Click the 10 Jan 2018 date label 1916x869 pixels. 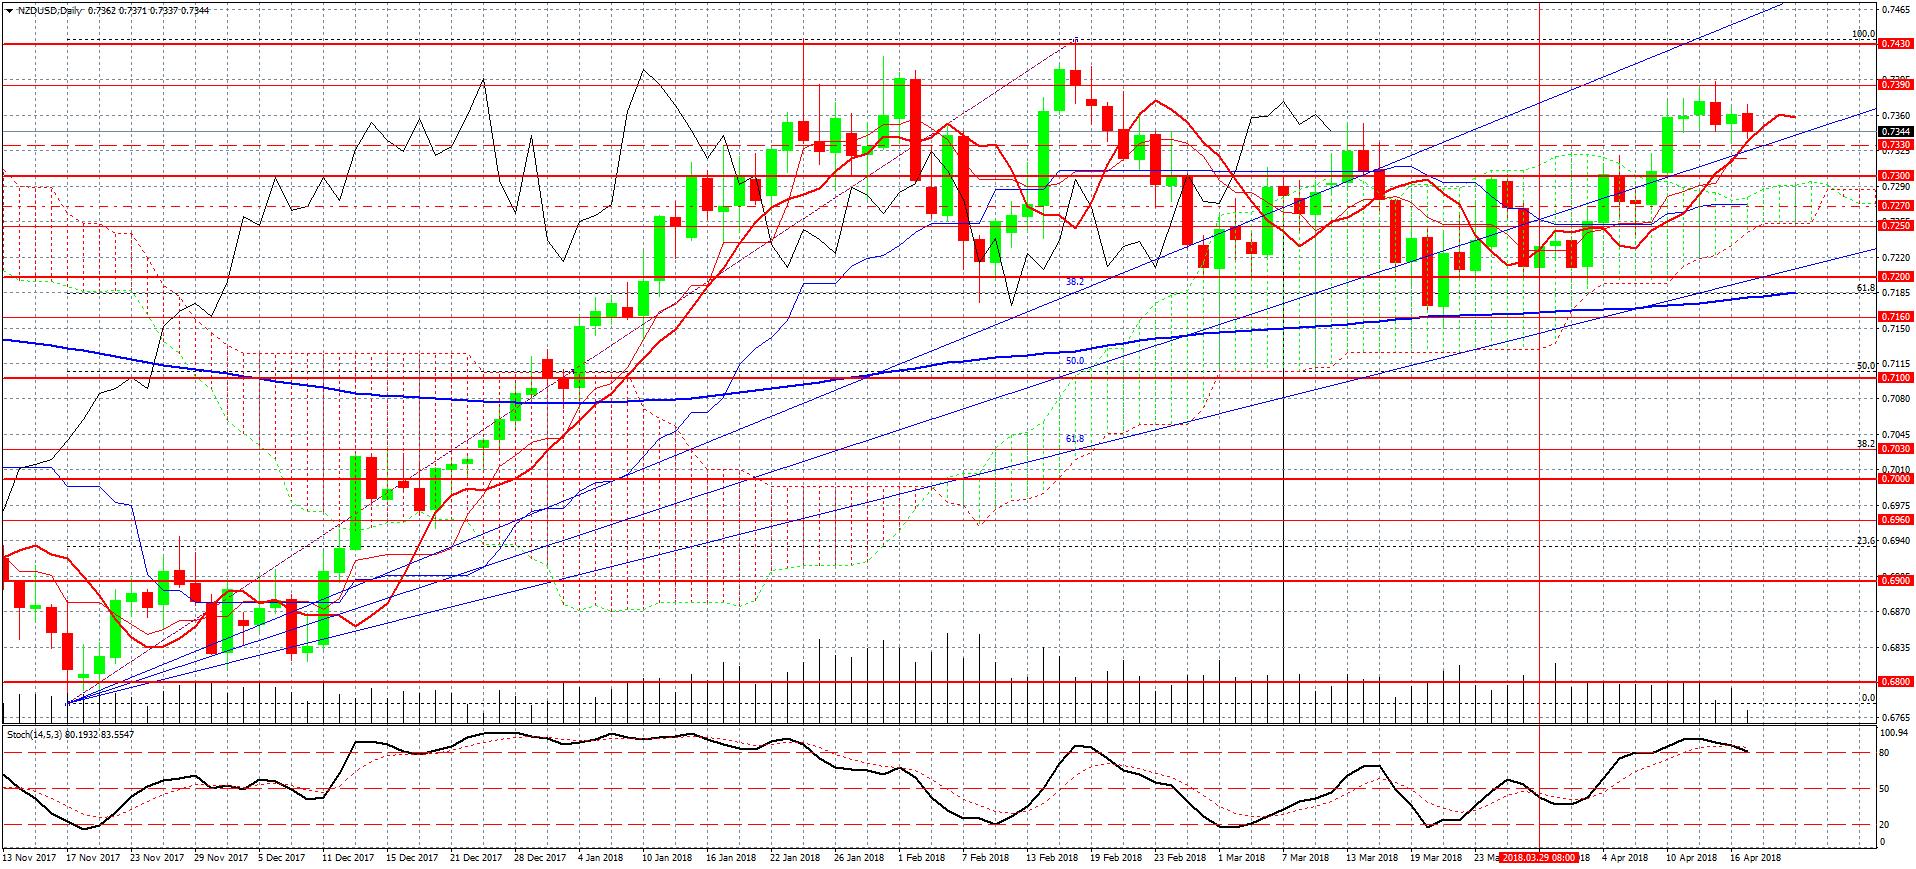coord(667,858)
